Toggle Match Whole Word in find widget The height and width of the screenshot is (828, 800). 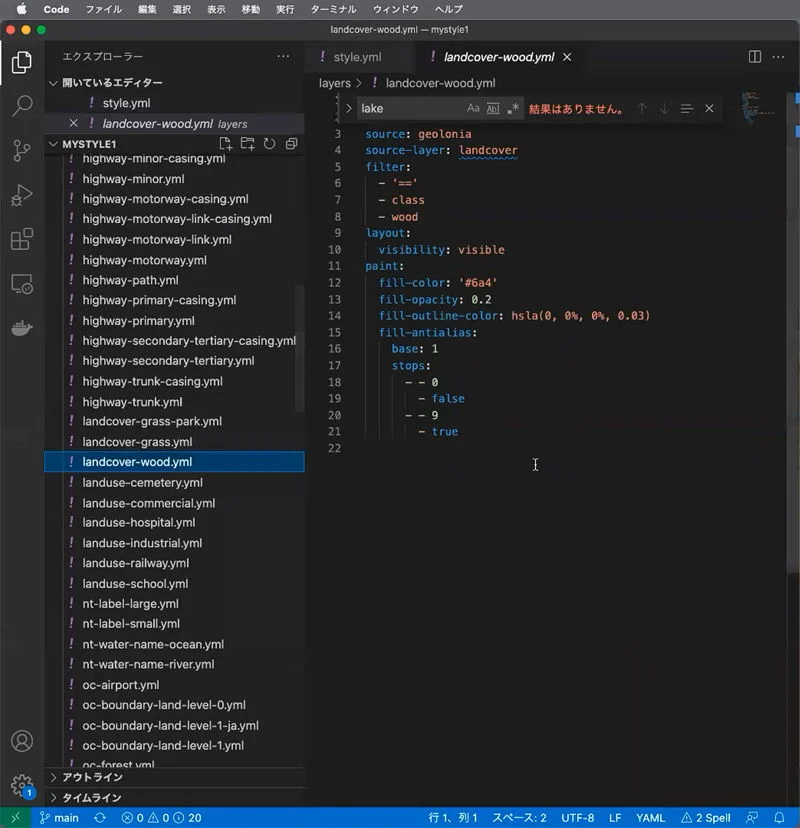click(x=493, y=108)
